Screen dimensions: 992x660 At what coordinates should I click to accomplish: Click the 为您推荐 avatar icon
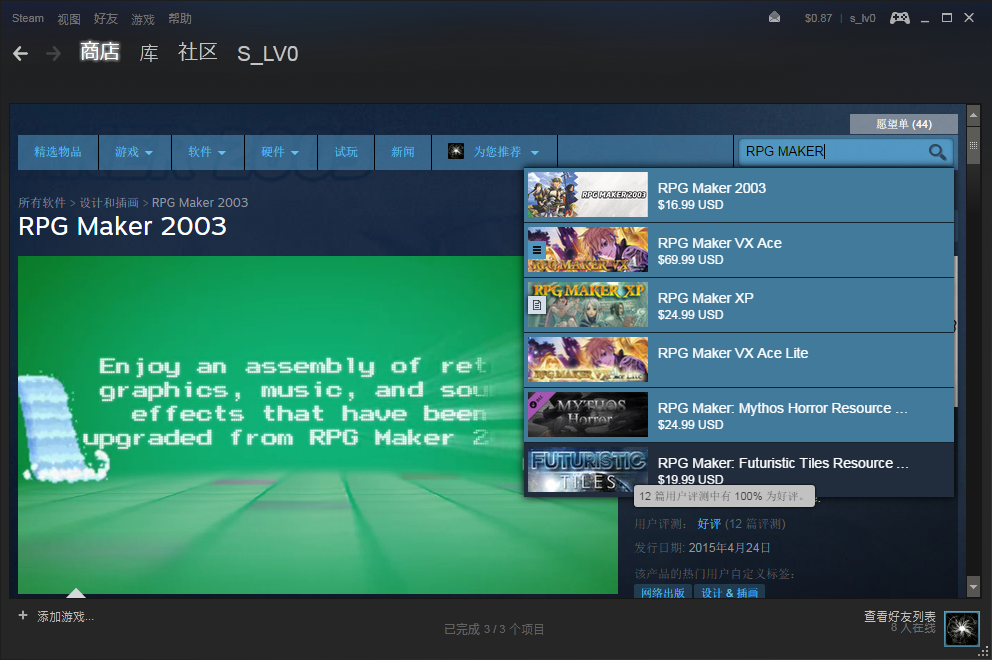pyautogui.click(x=456, y=151)
